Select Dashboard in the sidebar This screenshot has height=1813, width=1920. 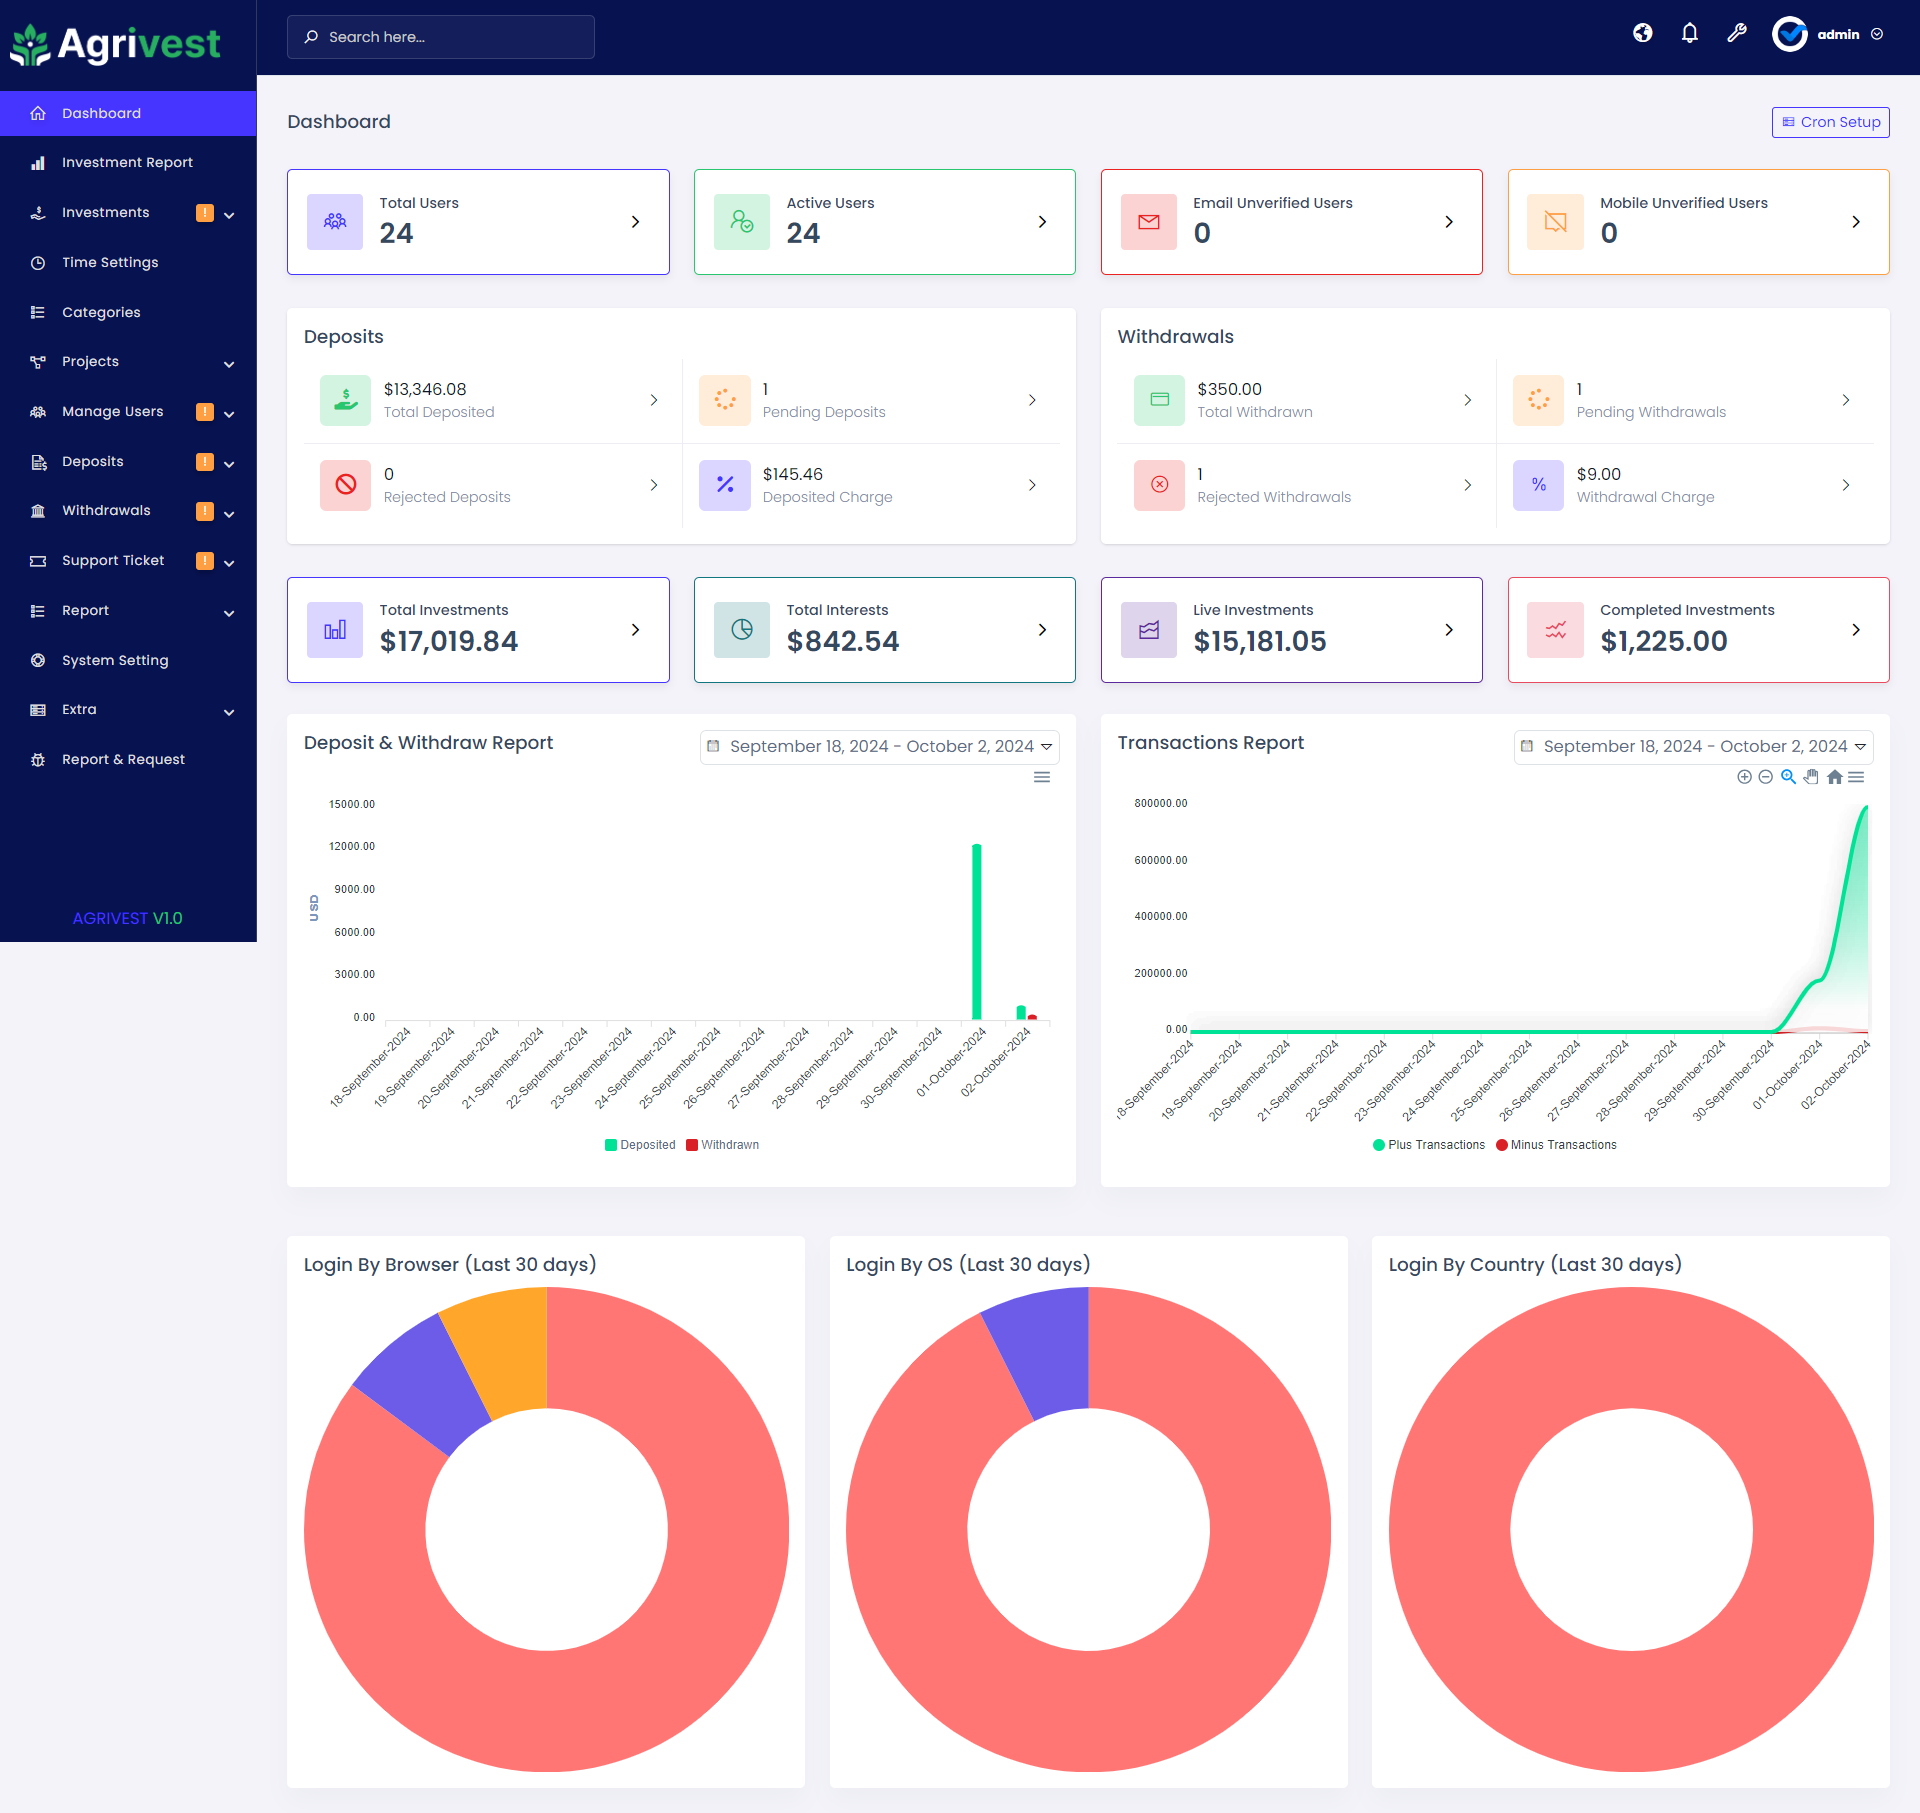[101, 113]
